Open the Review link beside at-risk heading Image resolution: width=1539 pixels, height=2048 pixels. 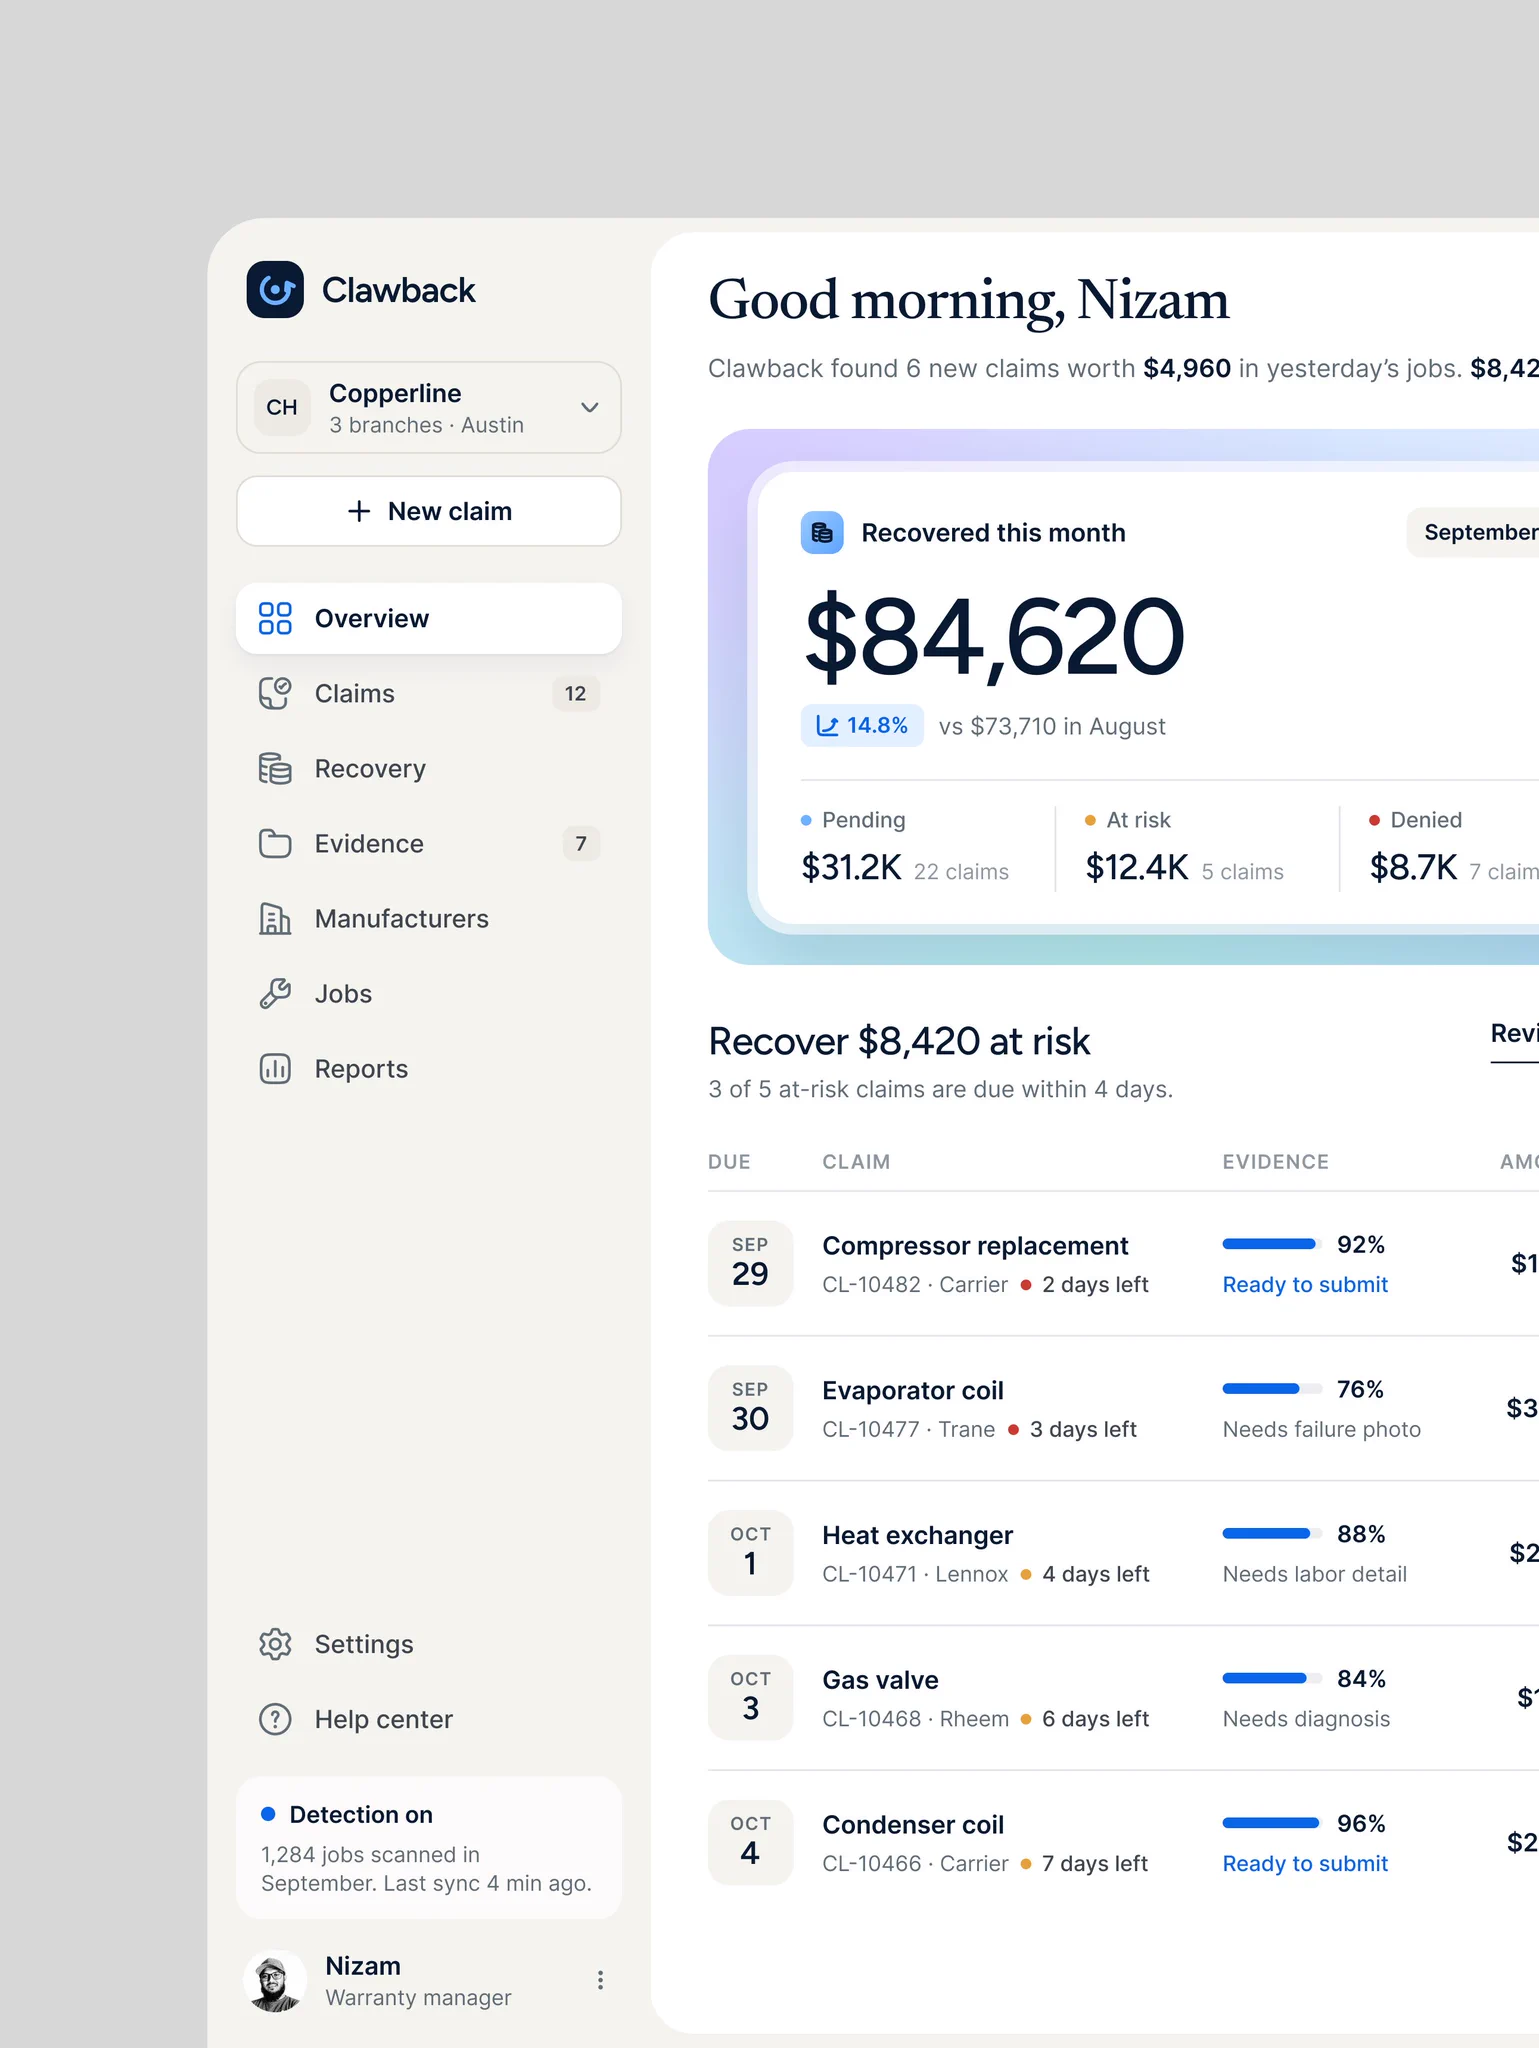[x=1514, y=1034]
